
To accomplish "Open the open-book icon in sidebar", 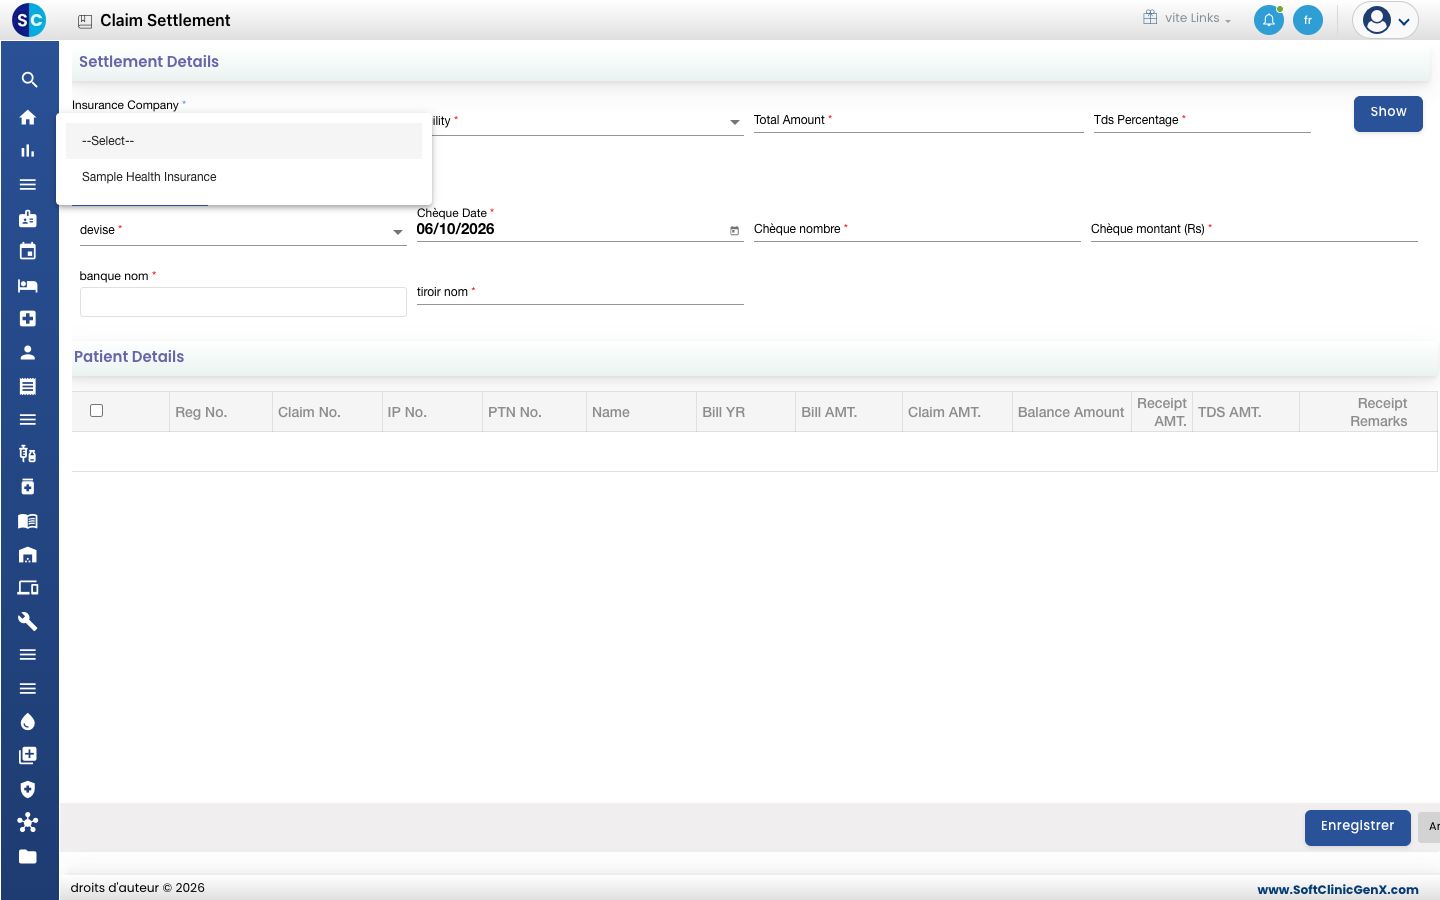I will pos(28,520).
